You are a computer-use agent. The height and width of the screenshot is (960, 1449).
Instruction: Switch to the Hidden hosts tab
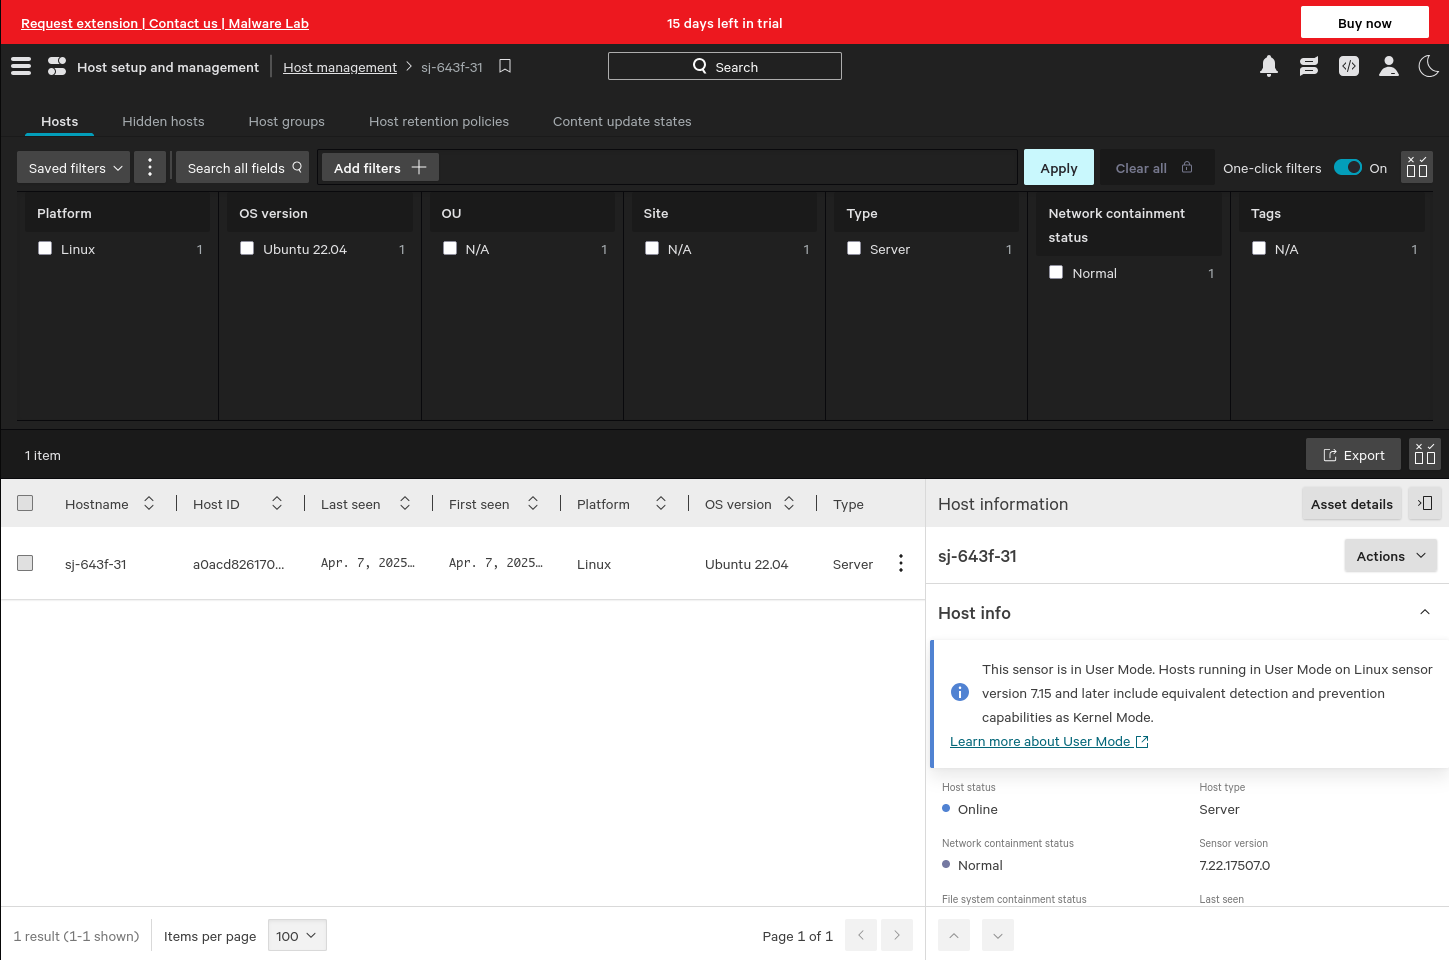pos(163,121)
